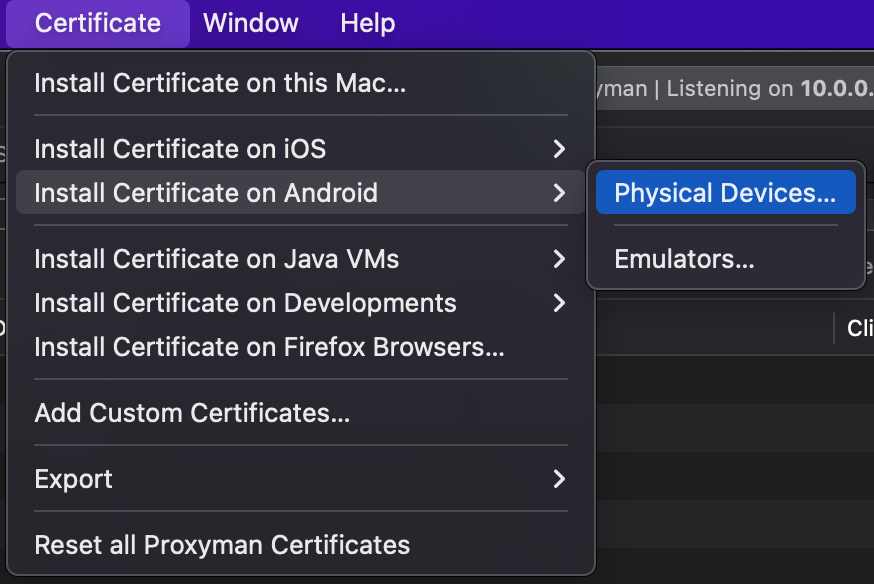Expand the Developments submenu chevron arrow
Viewport: 874px width, 584px height.
559,303
